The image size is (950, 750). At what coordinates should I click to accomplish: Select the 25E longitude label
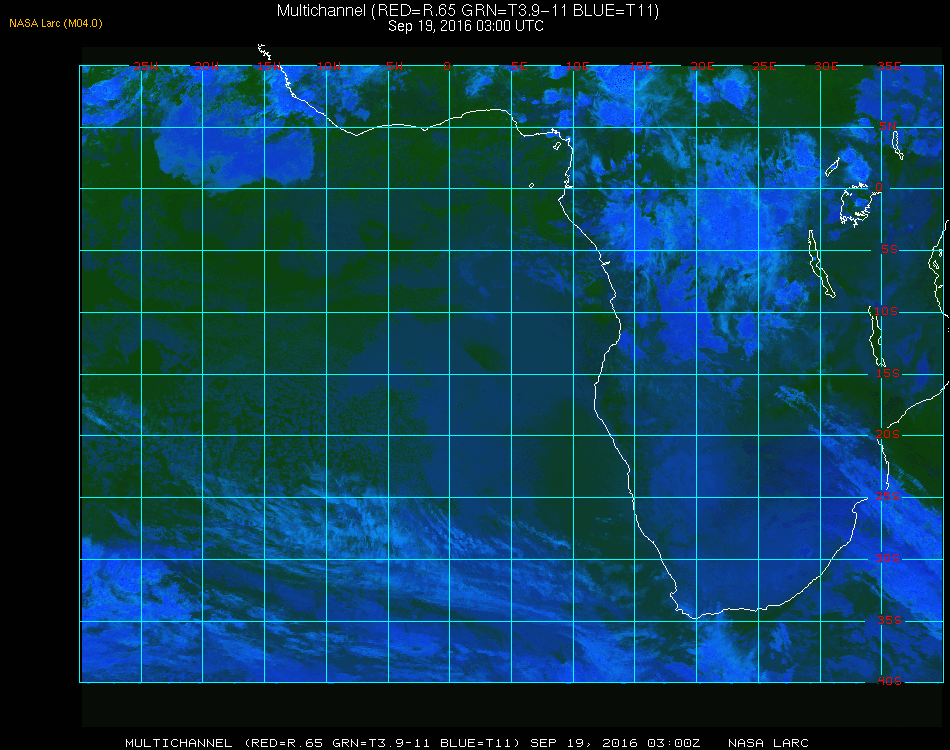(x=764, y=66)
